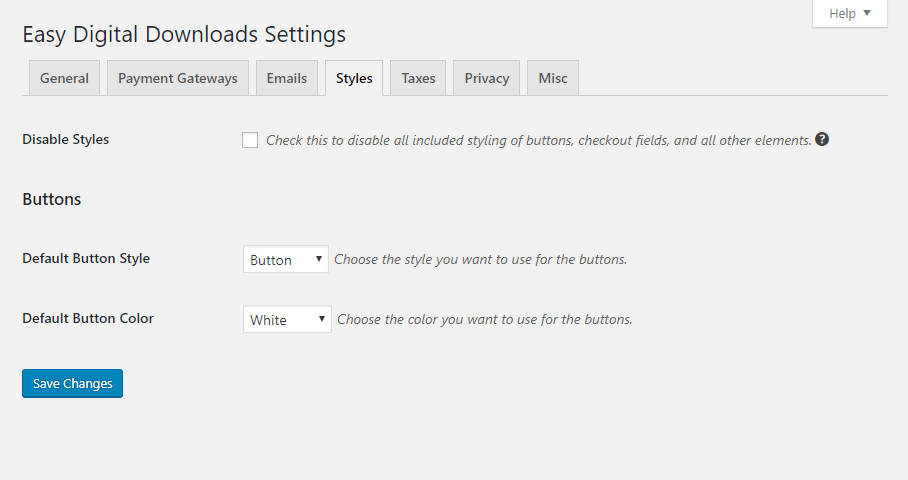Click the question mark tooltip icon
This screenshot has height=480, width=908.
(822, 139)
